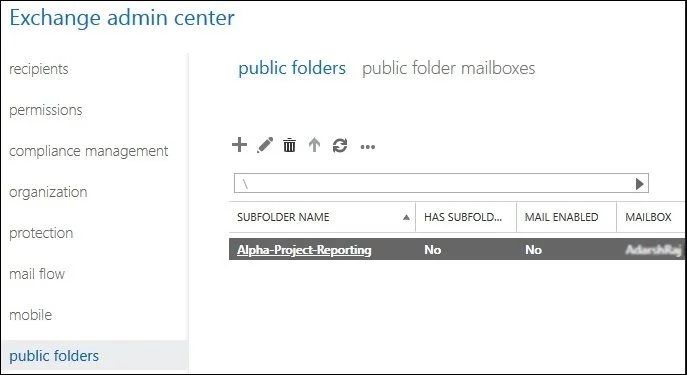Click the plus icon to add public folder

(x=239, y=145)
